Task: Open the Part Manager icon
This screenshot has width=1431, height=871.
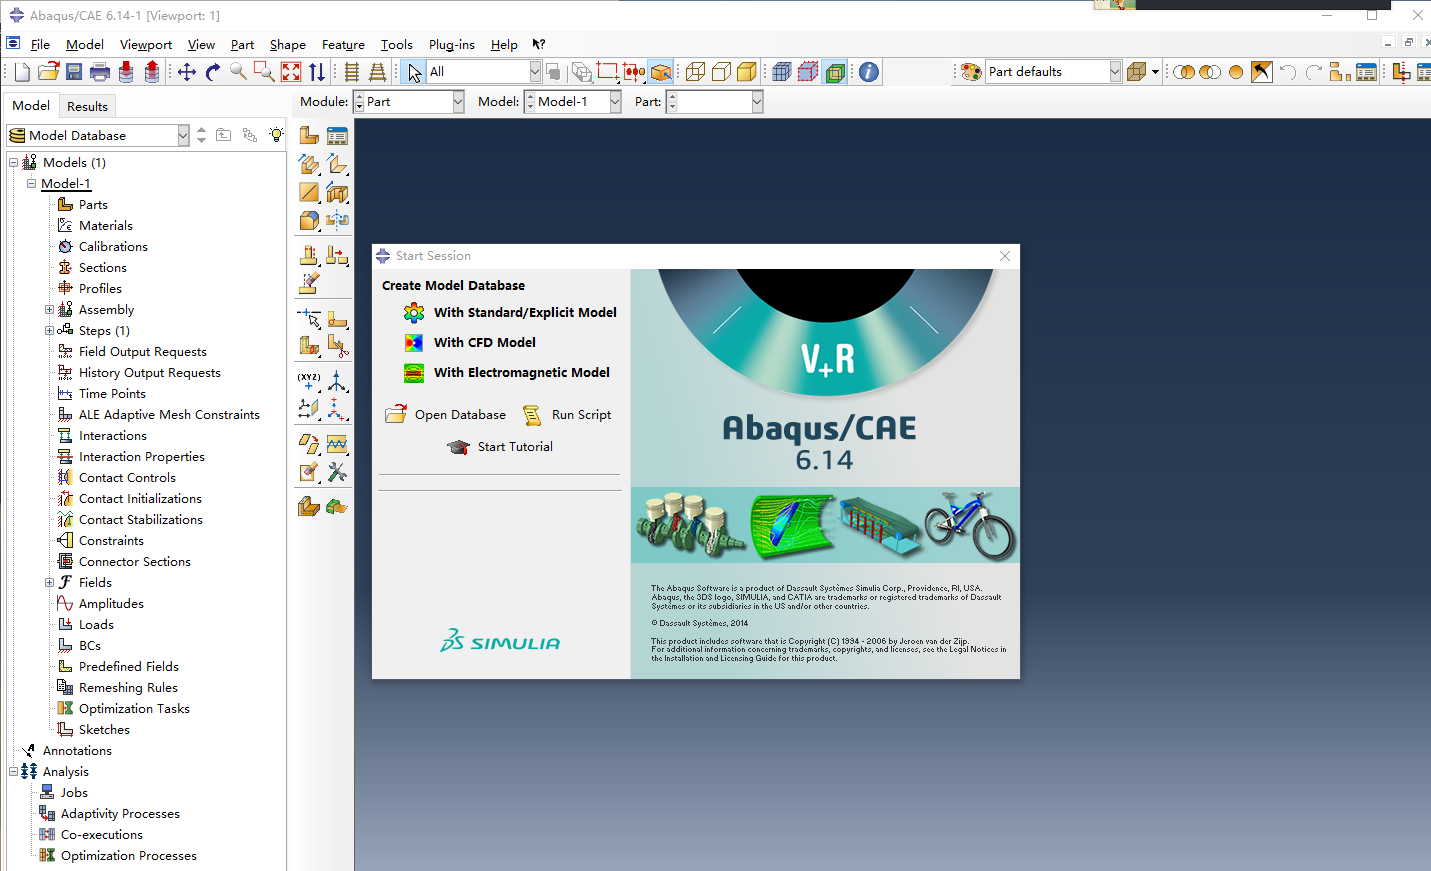Action: (x=337, y=136)
